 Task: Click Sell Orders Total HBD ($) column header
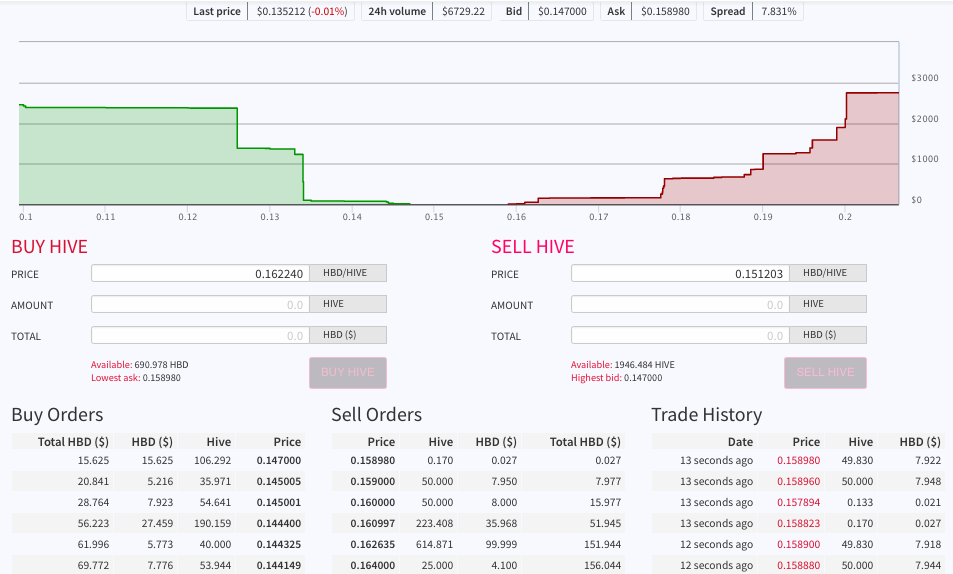(585, 442)
